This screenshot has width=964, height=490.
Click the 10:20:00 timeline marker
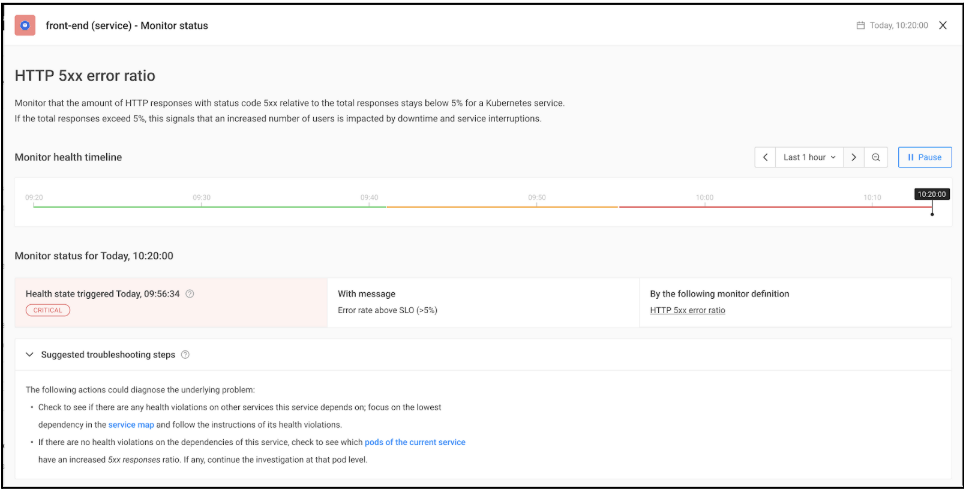[x=931, y=195]
